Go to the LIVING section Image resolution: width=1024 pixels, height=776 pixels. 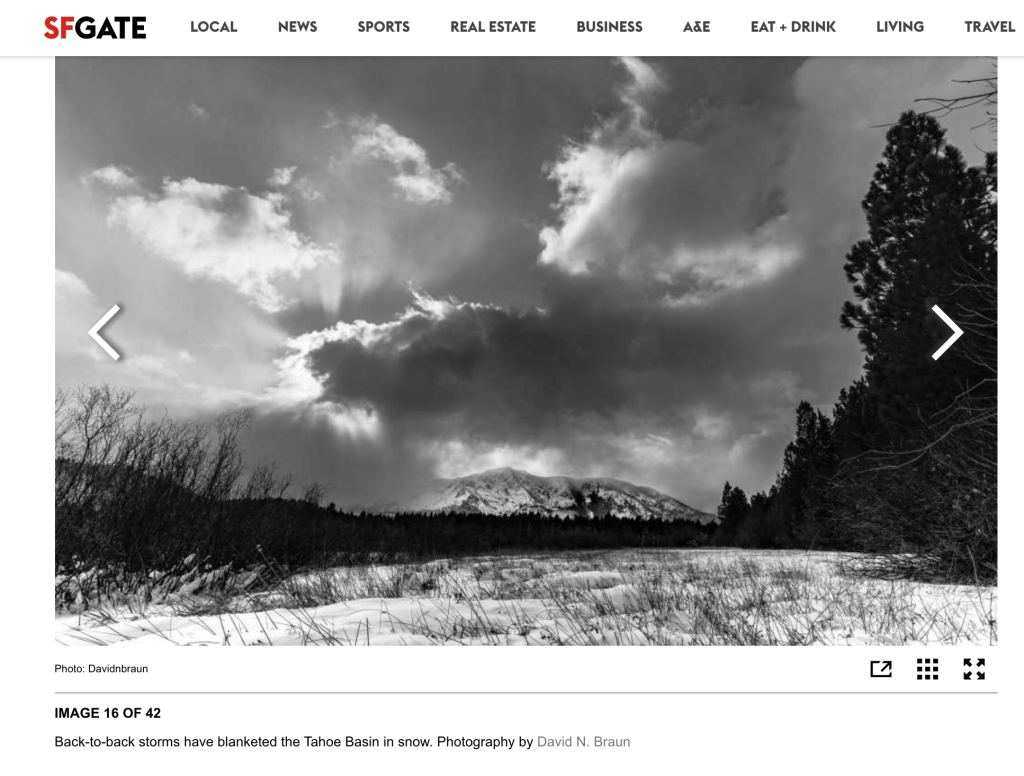click(900, 27)
